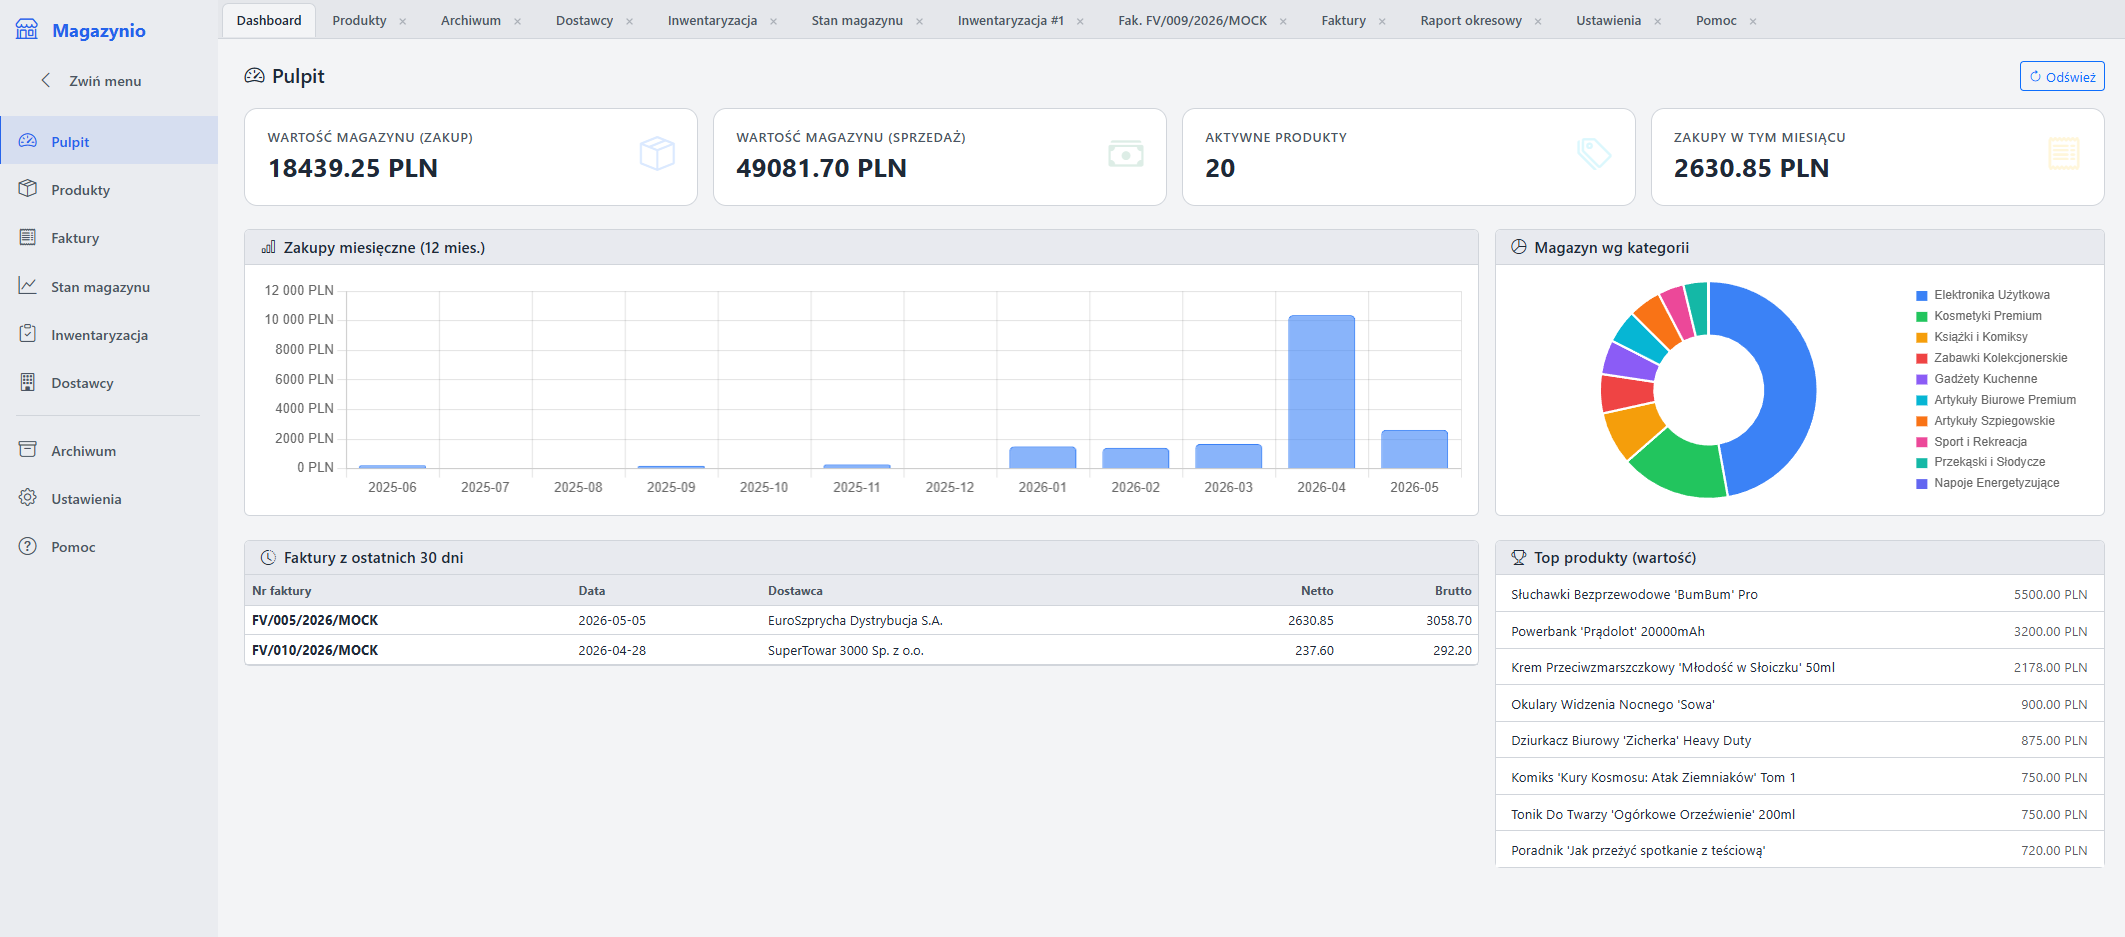Click the box icon in Wartość magazynu (zakup) card
This screenshot has width=2125, height=937.
[657, 154]
